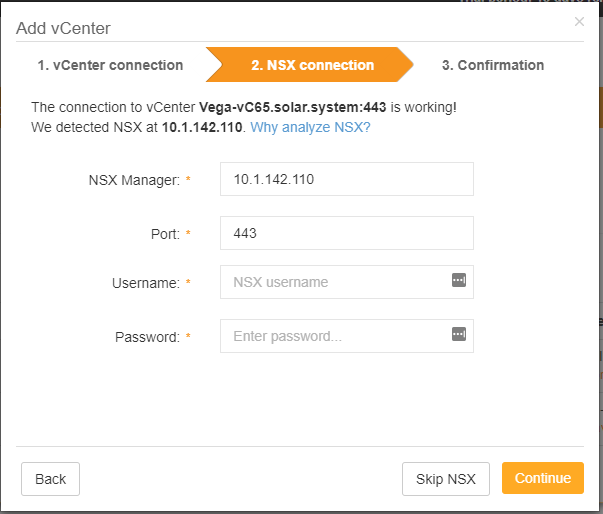Click the Username label
The width and height of the screenshot is (603, 514).
pyautogui.click(x=146, y=283)
